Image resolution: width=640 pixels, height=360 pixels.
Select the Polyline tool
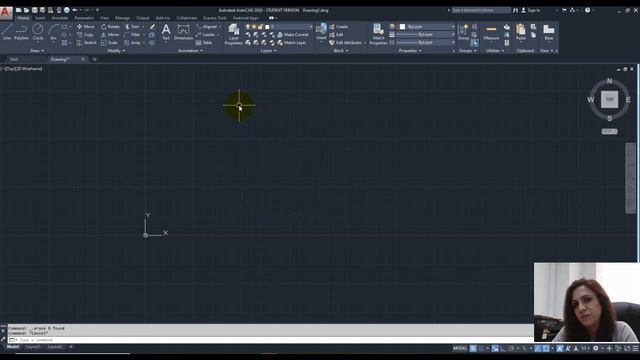click(21, 32)
